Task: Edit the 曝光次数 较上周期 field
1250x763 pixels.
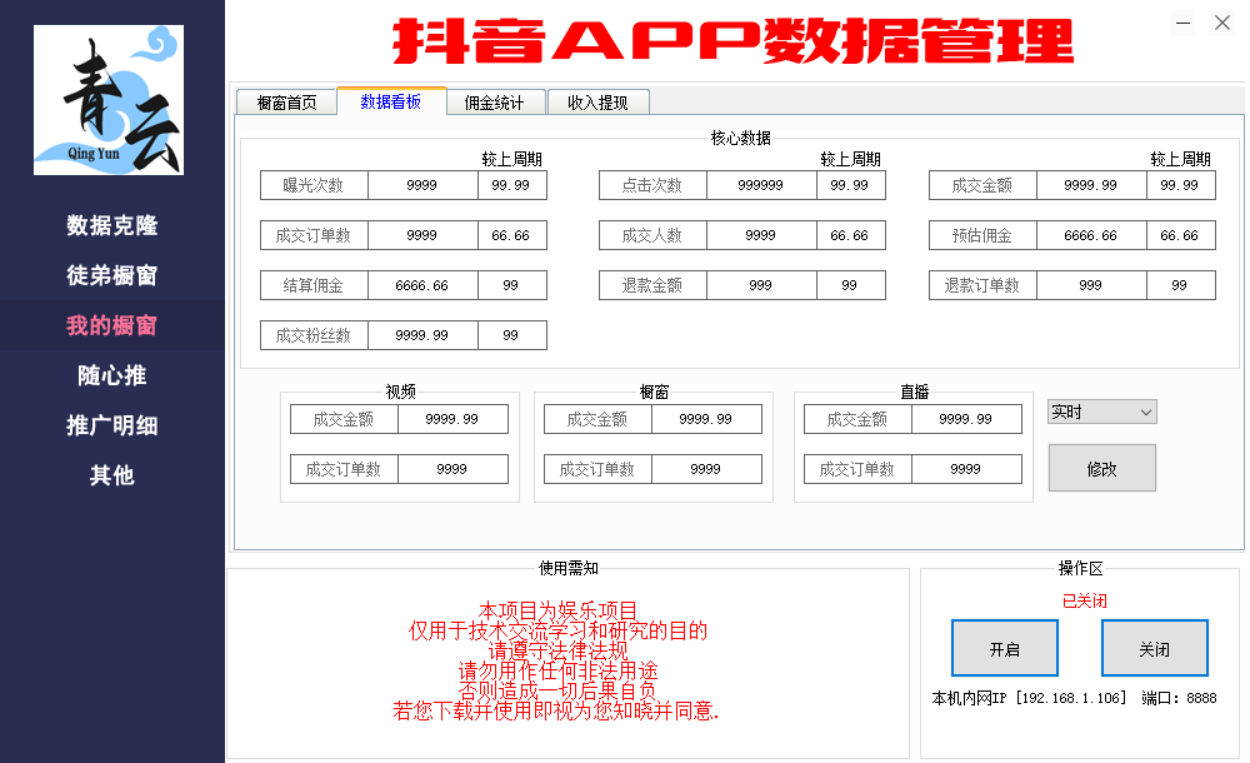Action: pyautogui.click(x=511, y=185)
